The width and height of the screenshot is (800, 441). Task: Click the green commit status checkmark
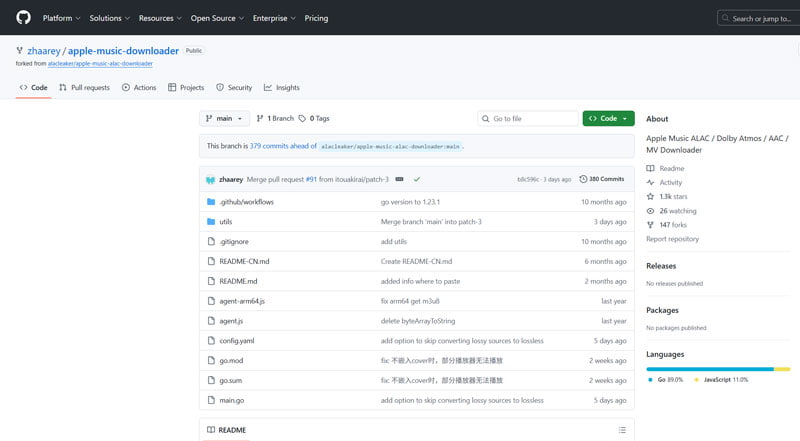416,179
